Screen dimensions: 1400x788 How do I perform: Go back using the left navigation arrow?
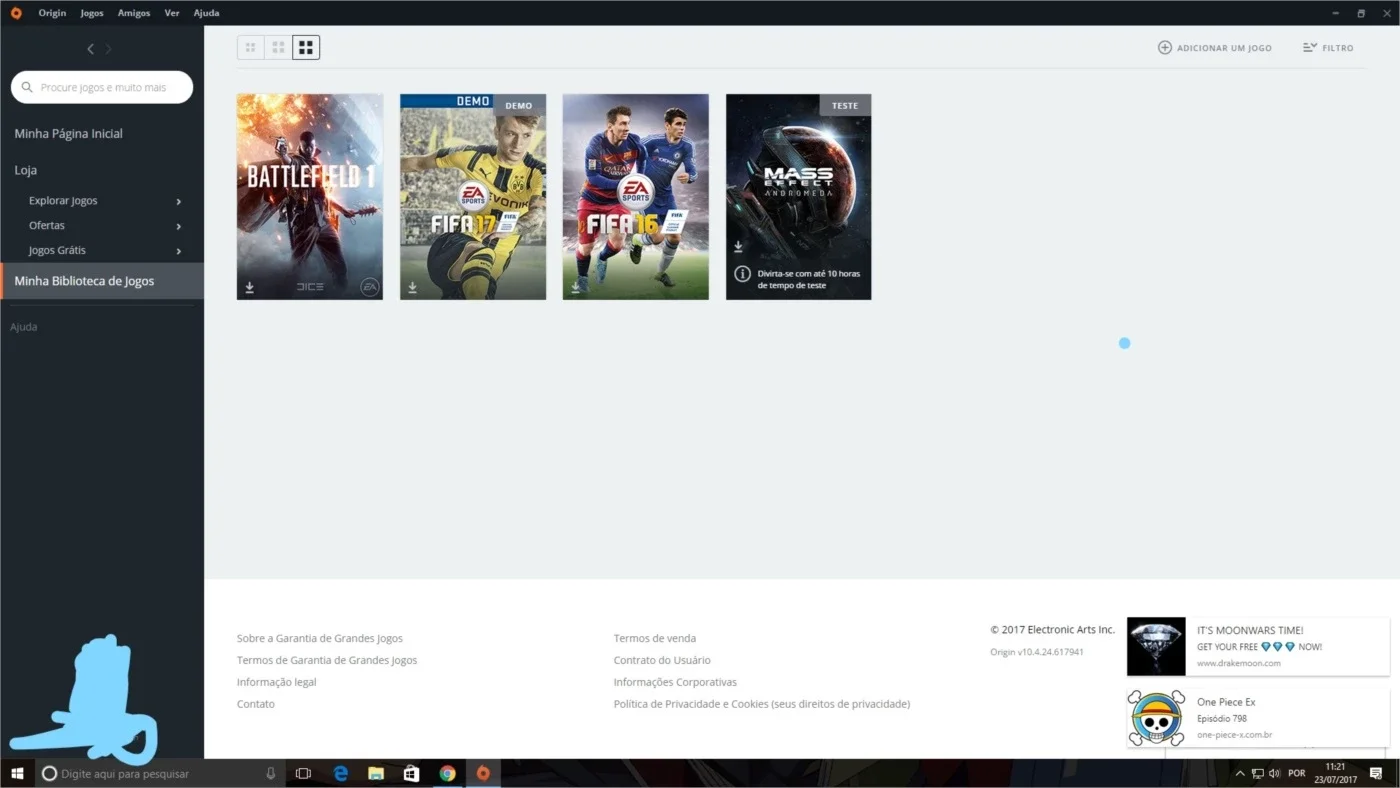click(x=90, y=49)
